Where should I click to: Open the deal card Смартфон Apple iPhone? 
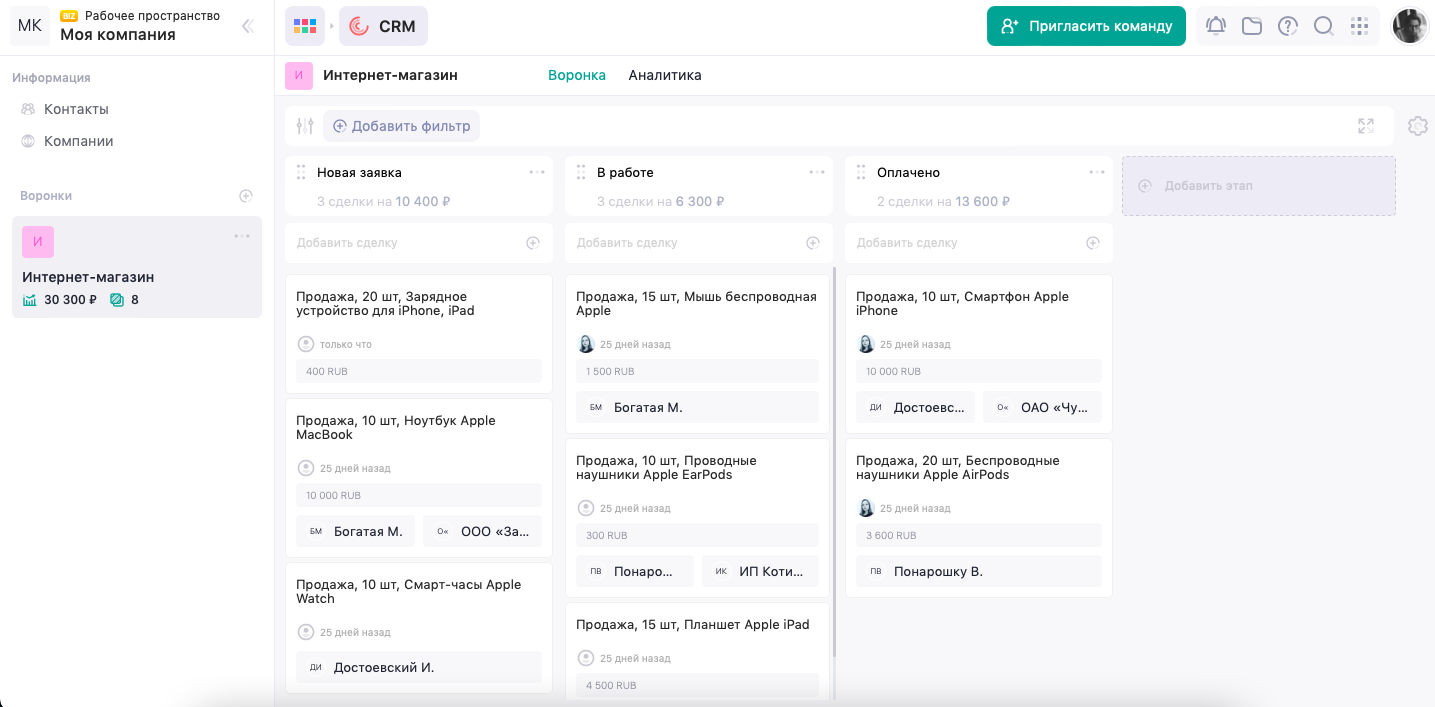[963, 303]
